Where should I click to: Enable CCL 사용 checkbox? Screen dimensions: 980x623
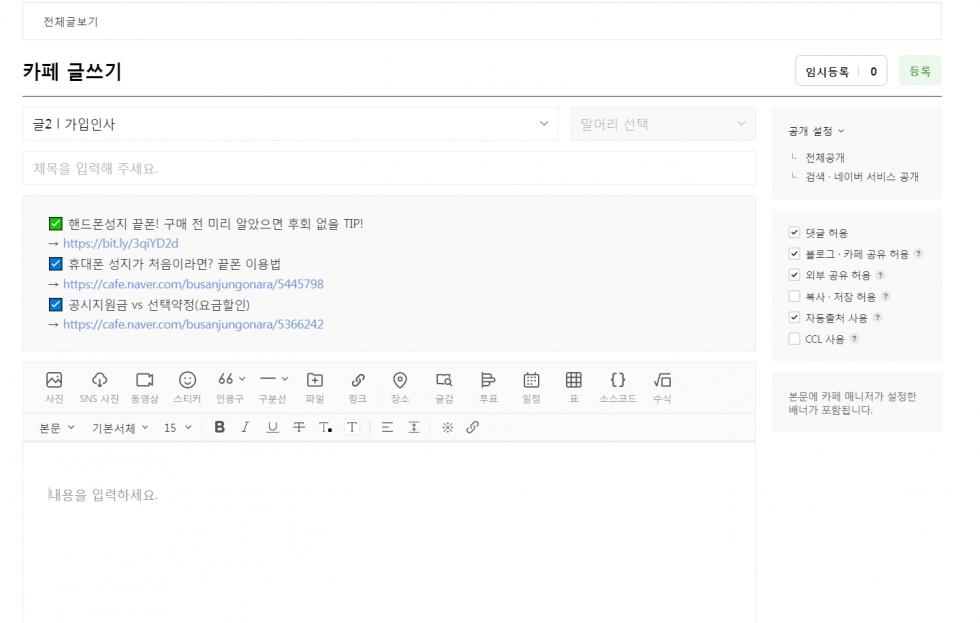click(794, 339)
